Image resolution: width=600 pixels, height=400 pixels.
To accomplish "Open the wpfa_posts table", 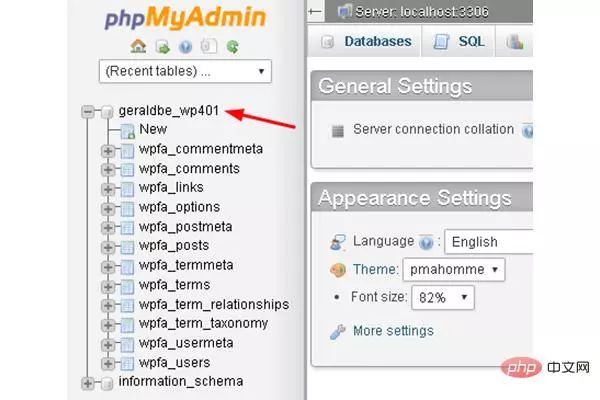I will 174,246.
